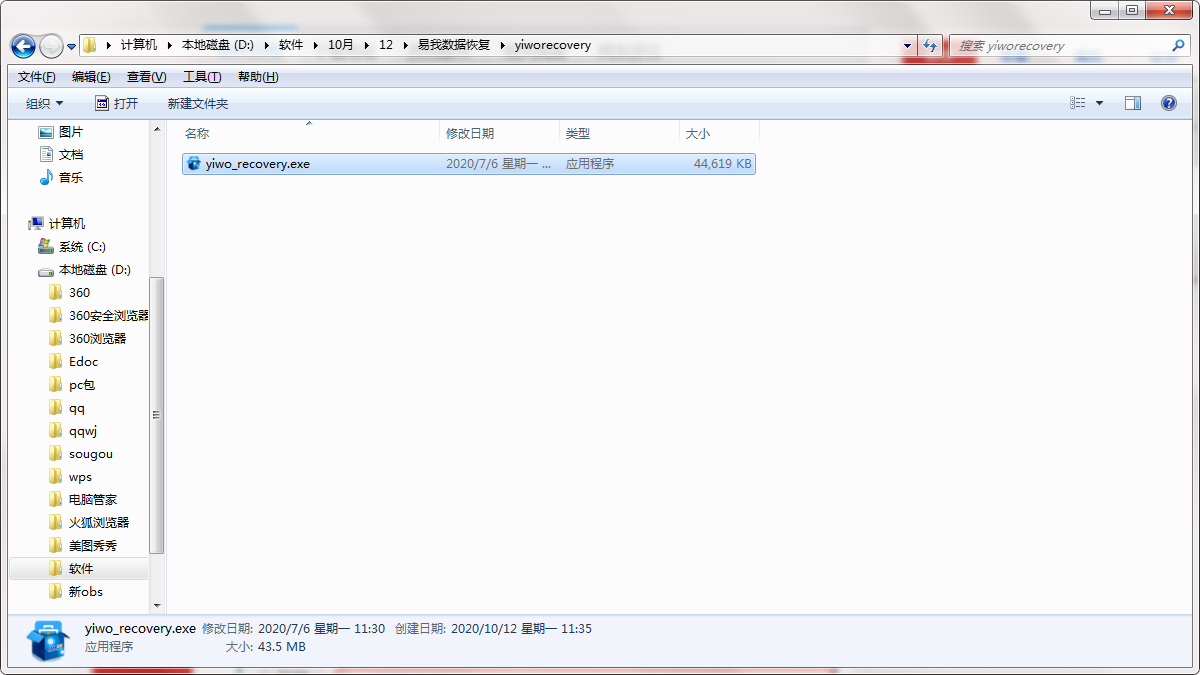Click 易我数据恢复 in the address breadcrumb

click(454, 45)
